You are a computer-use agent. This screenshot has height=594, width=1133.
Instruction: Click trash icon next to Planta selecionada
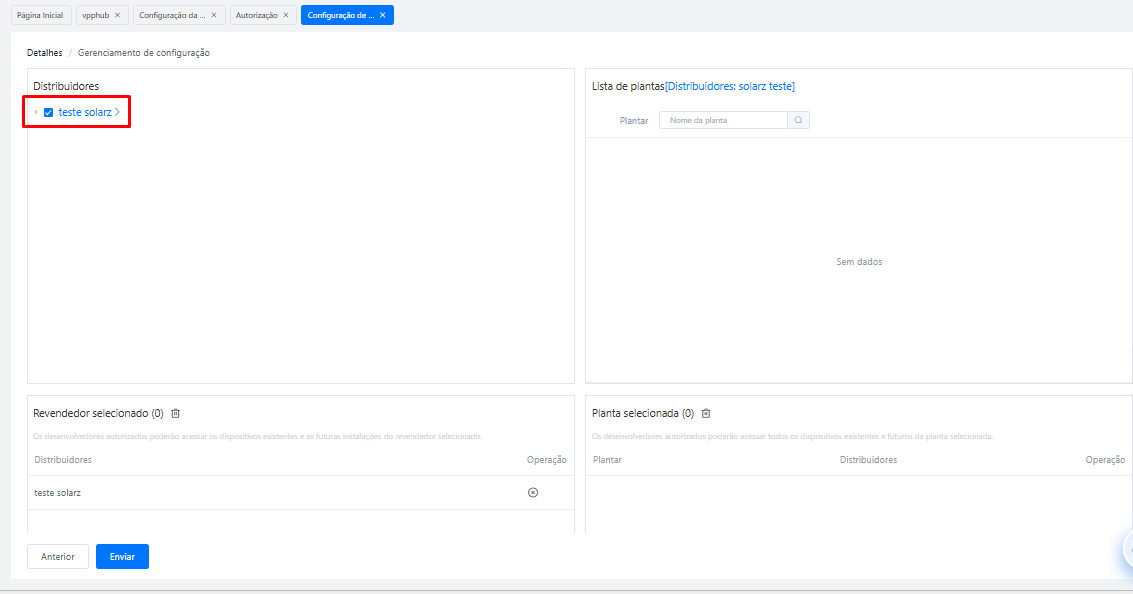pyautogui.click(x=705, y=413)
